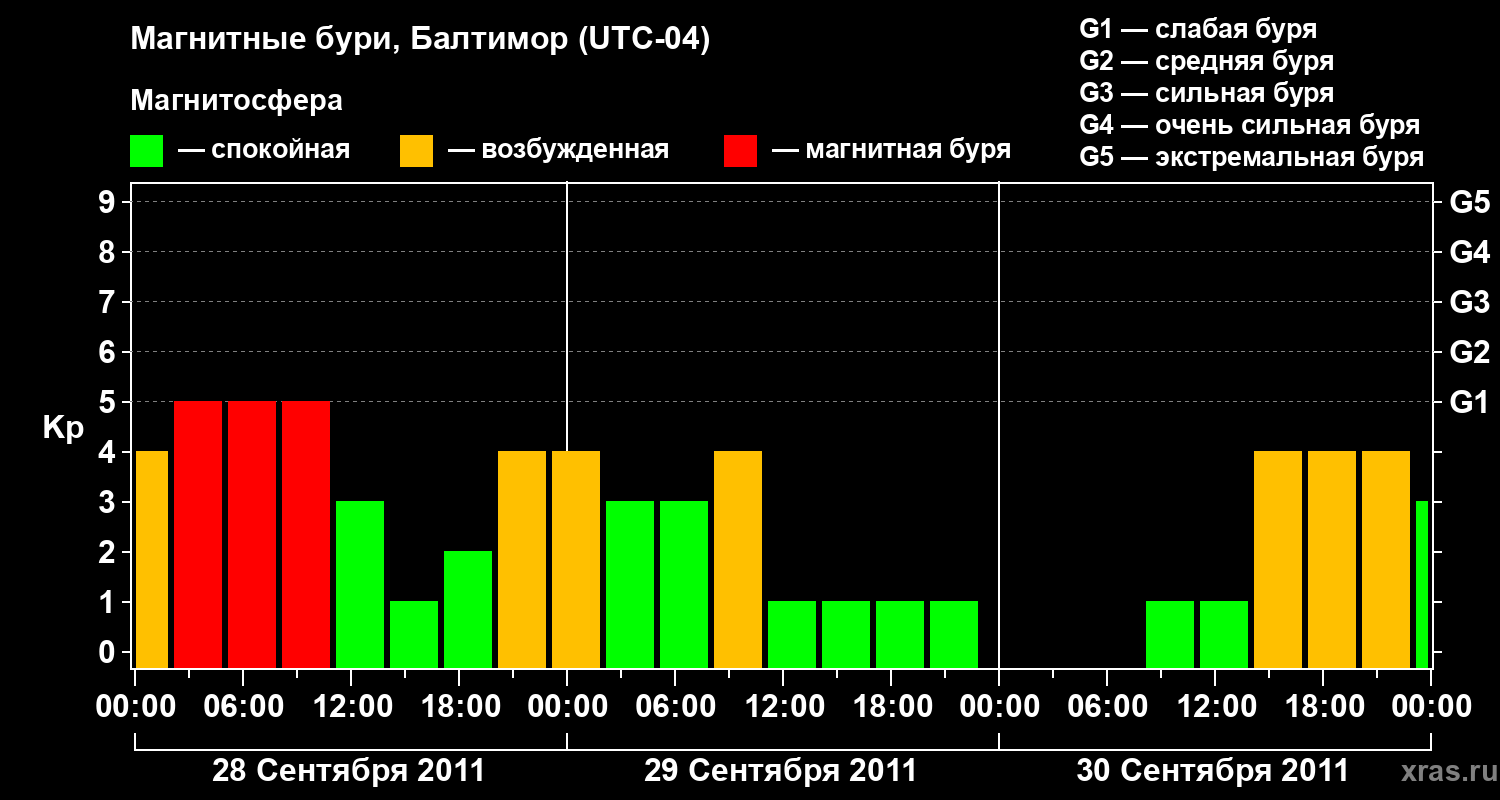Click the G4 label on the right axis
The width and height of the screenshot is (1500, 800).
pyautogui.click(x=1469, y=253)
